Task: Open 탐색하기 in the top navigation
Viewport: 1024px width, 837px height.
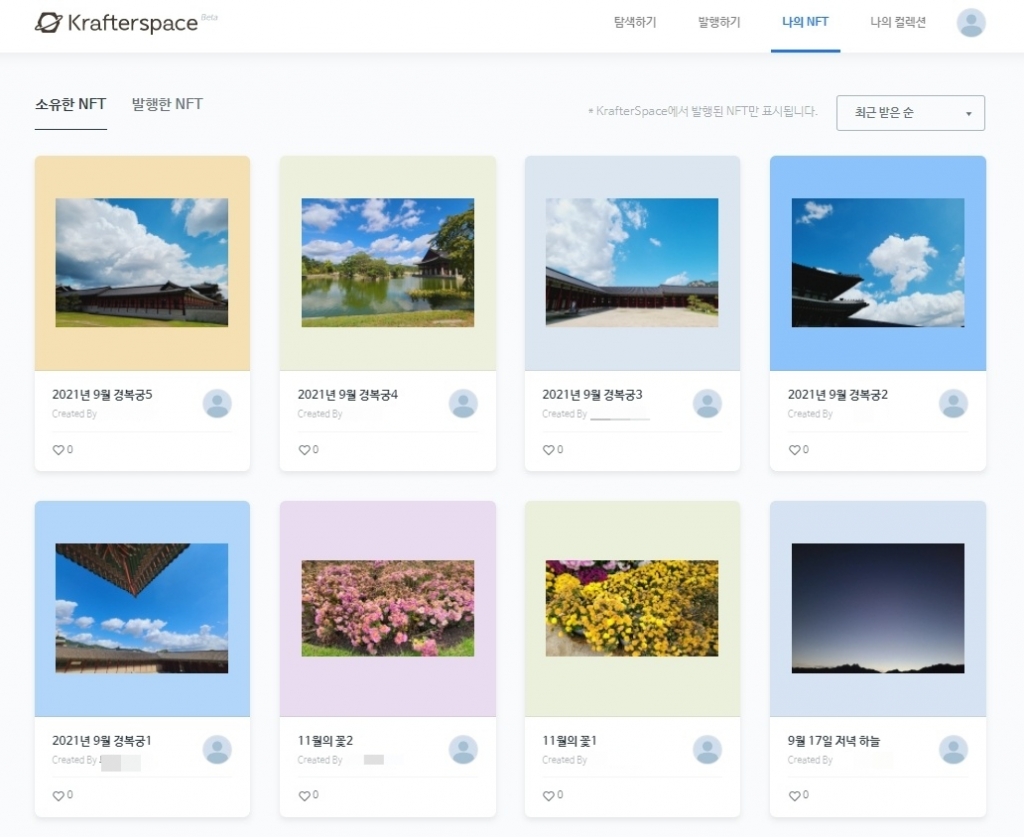Action: (x=635, y=23)
